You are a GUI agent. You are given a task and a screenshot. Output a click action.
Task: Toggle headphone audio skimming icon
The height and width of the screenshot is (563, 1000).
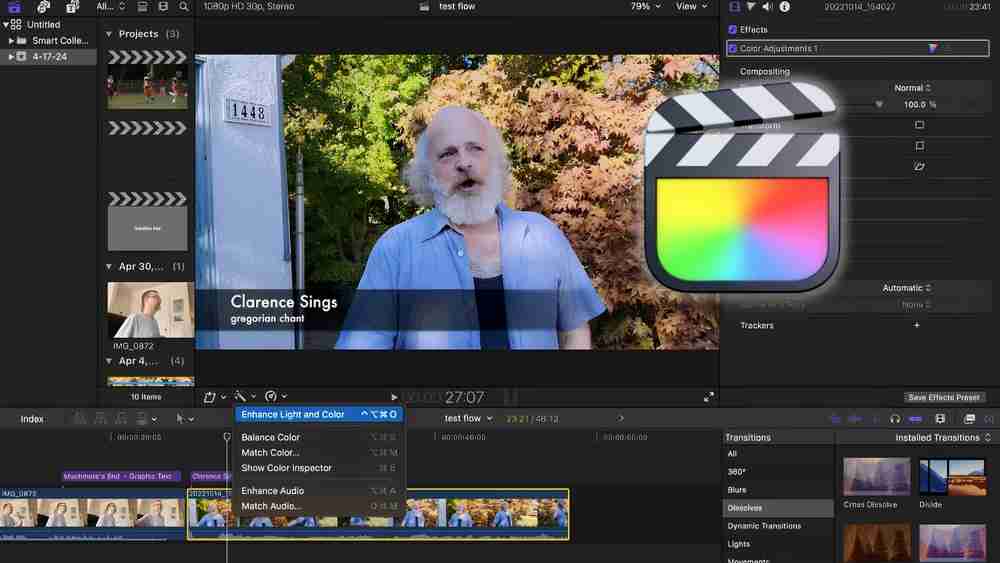tap(895, 419)
